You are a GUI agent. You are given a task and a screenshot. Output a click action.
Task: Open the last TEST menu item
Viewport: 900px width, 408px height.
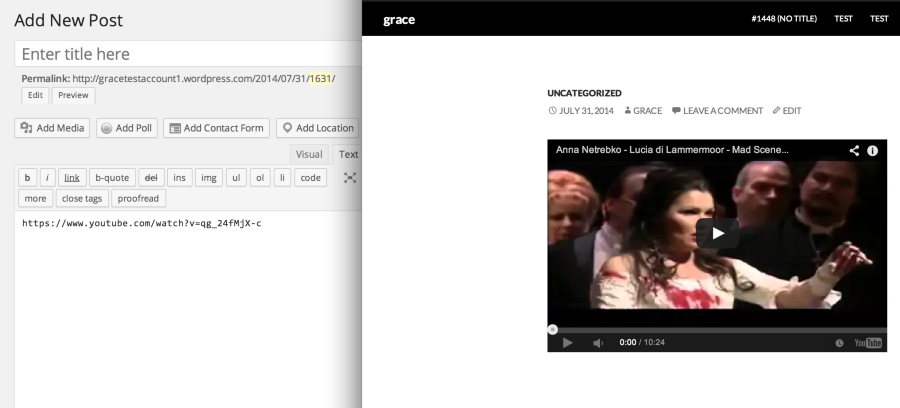(x=879, y=18)
